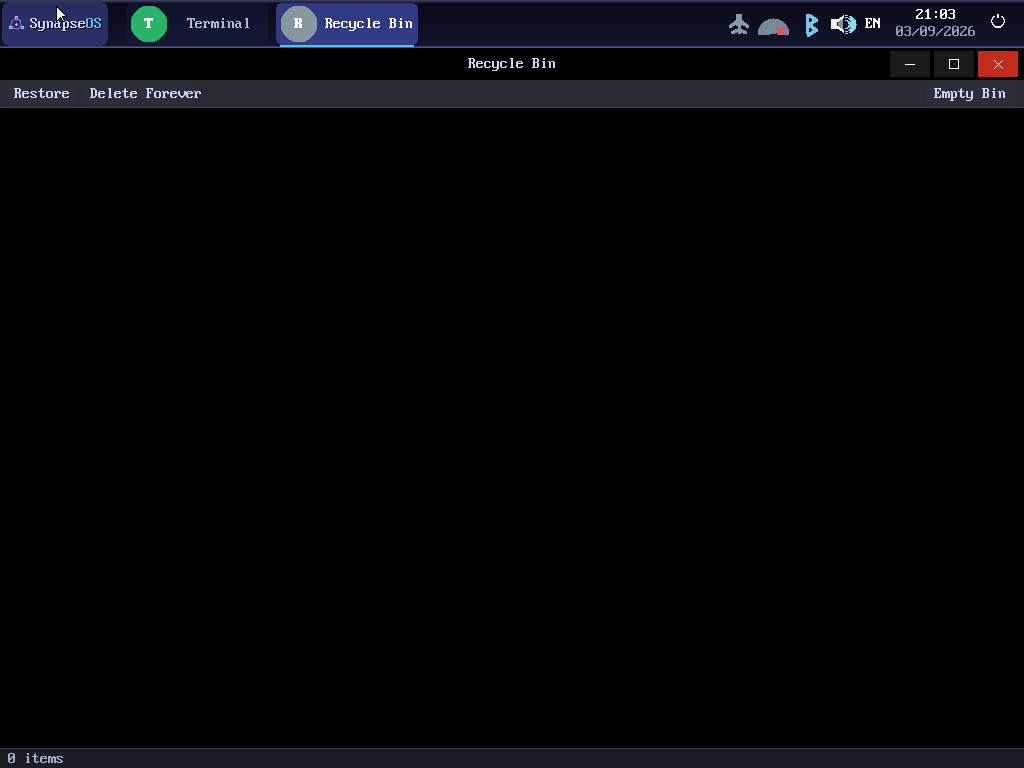Click Delete Forever in the toolbar

145,93
